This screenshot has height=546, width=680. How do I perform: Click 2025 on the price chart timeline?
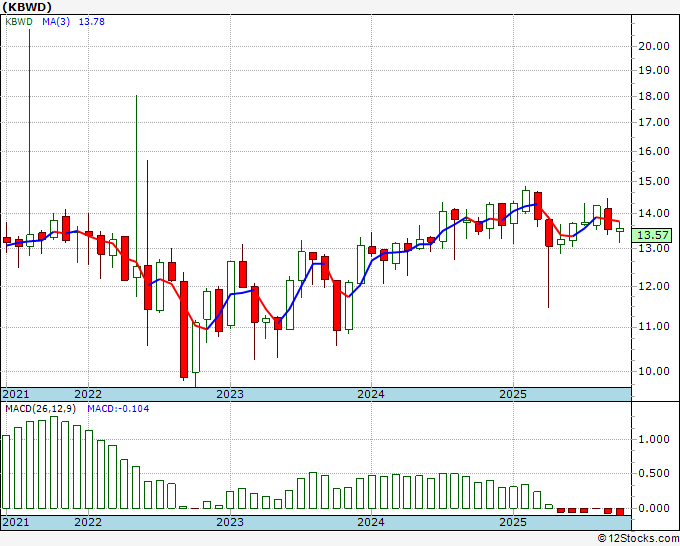click(513, 394)
